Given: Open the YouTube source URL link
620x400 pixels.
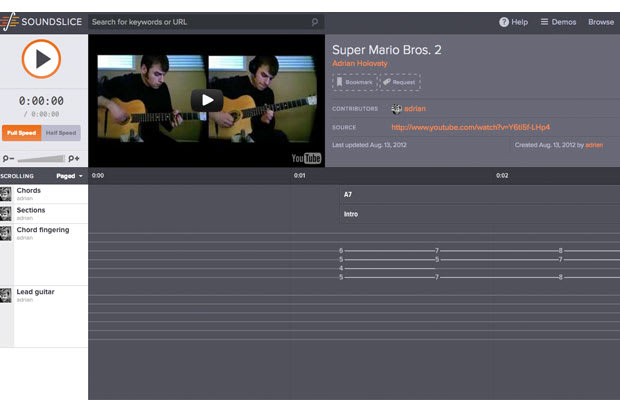Looking at the screenshot, I should click(x=471, y=127).
